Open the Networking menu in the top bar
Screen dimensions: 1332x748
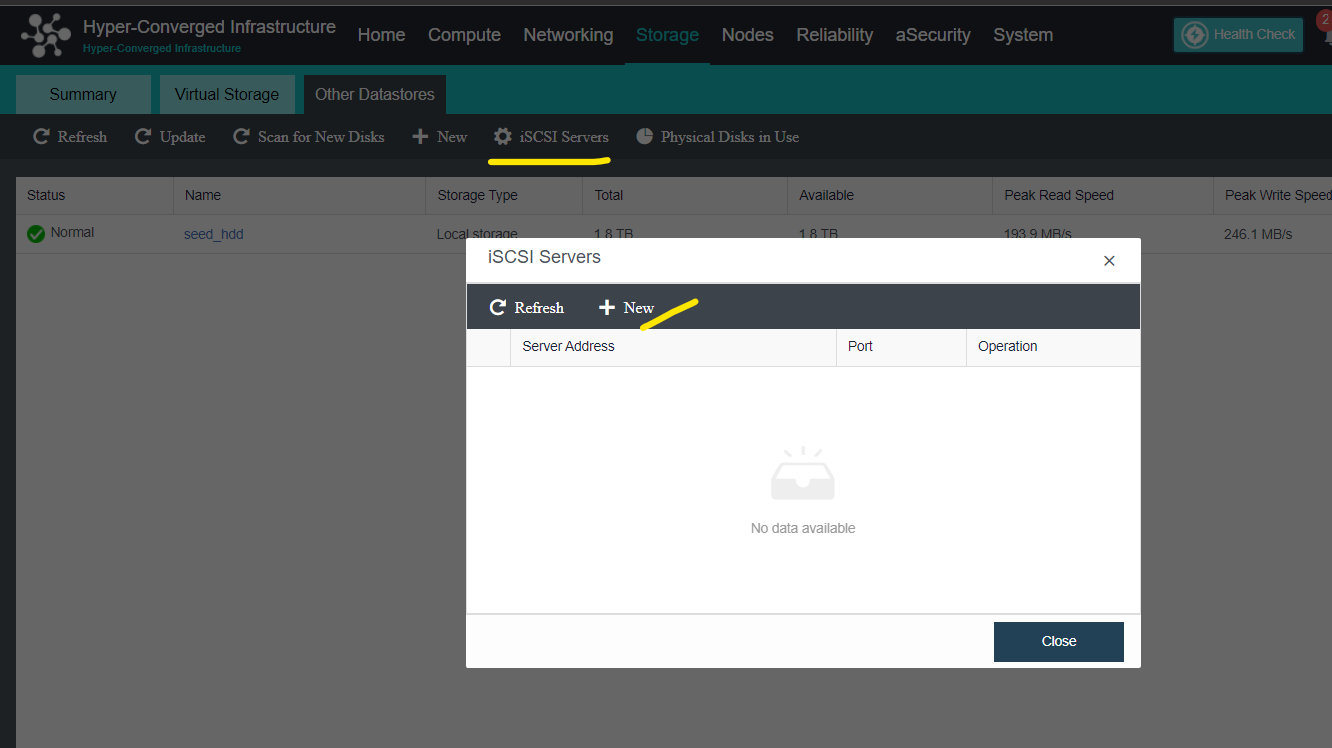(x=568, y=35)
